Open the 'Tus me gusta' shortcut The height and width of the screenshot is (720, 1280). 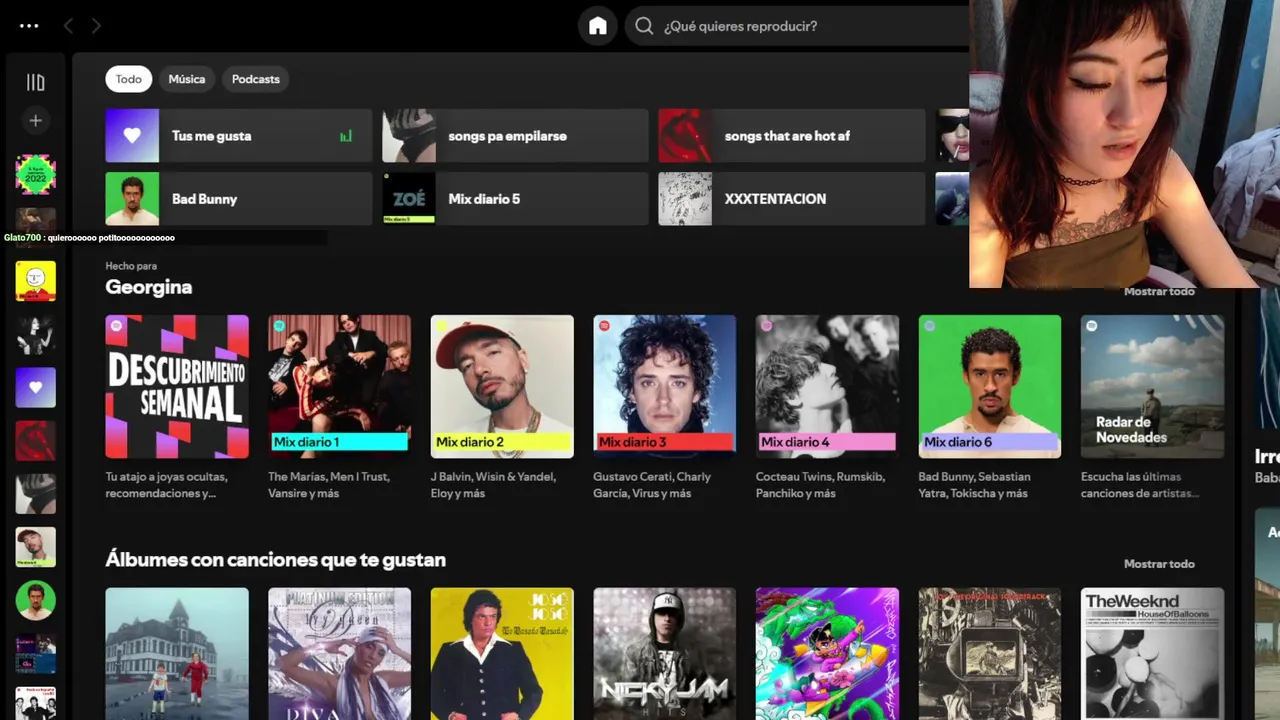point(239,136)
